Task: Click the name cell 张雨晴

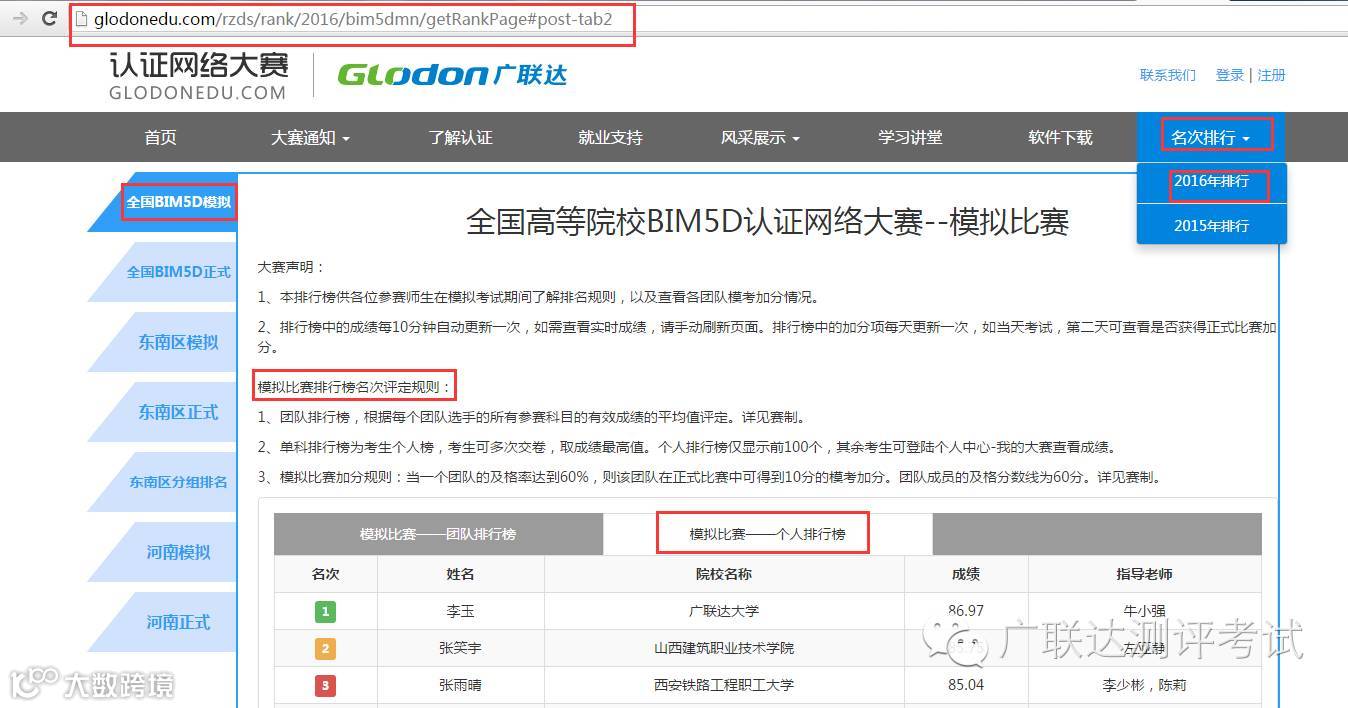Action: tap(460, 685)
